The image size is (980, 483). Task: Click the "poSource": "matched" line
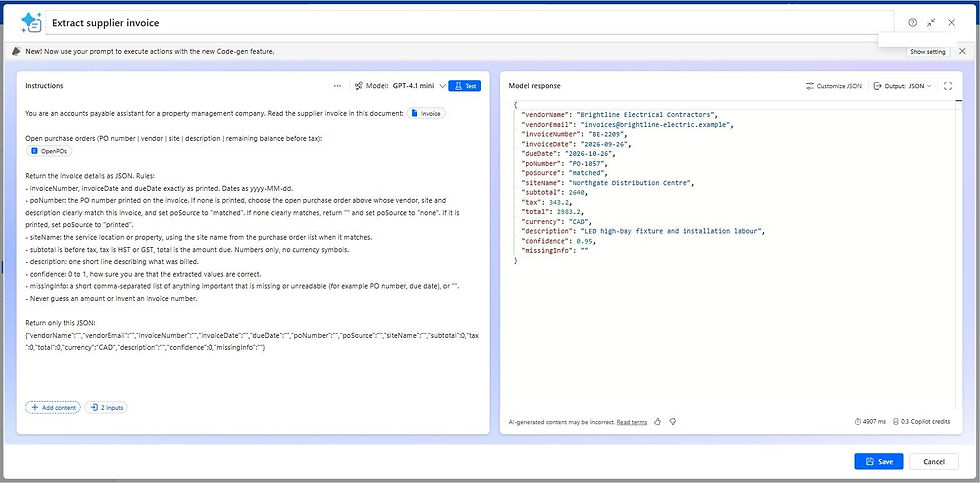pos(564,173)
